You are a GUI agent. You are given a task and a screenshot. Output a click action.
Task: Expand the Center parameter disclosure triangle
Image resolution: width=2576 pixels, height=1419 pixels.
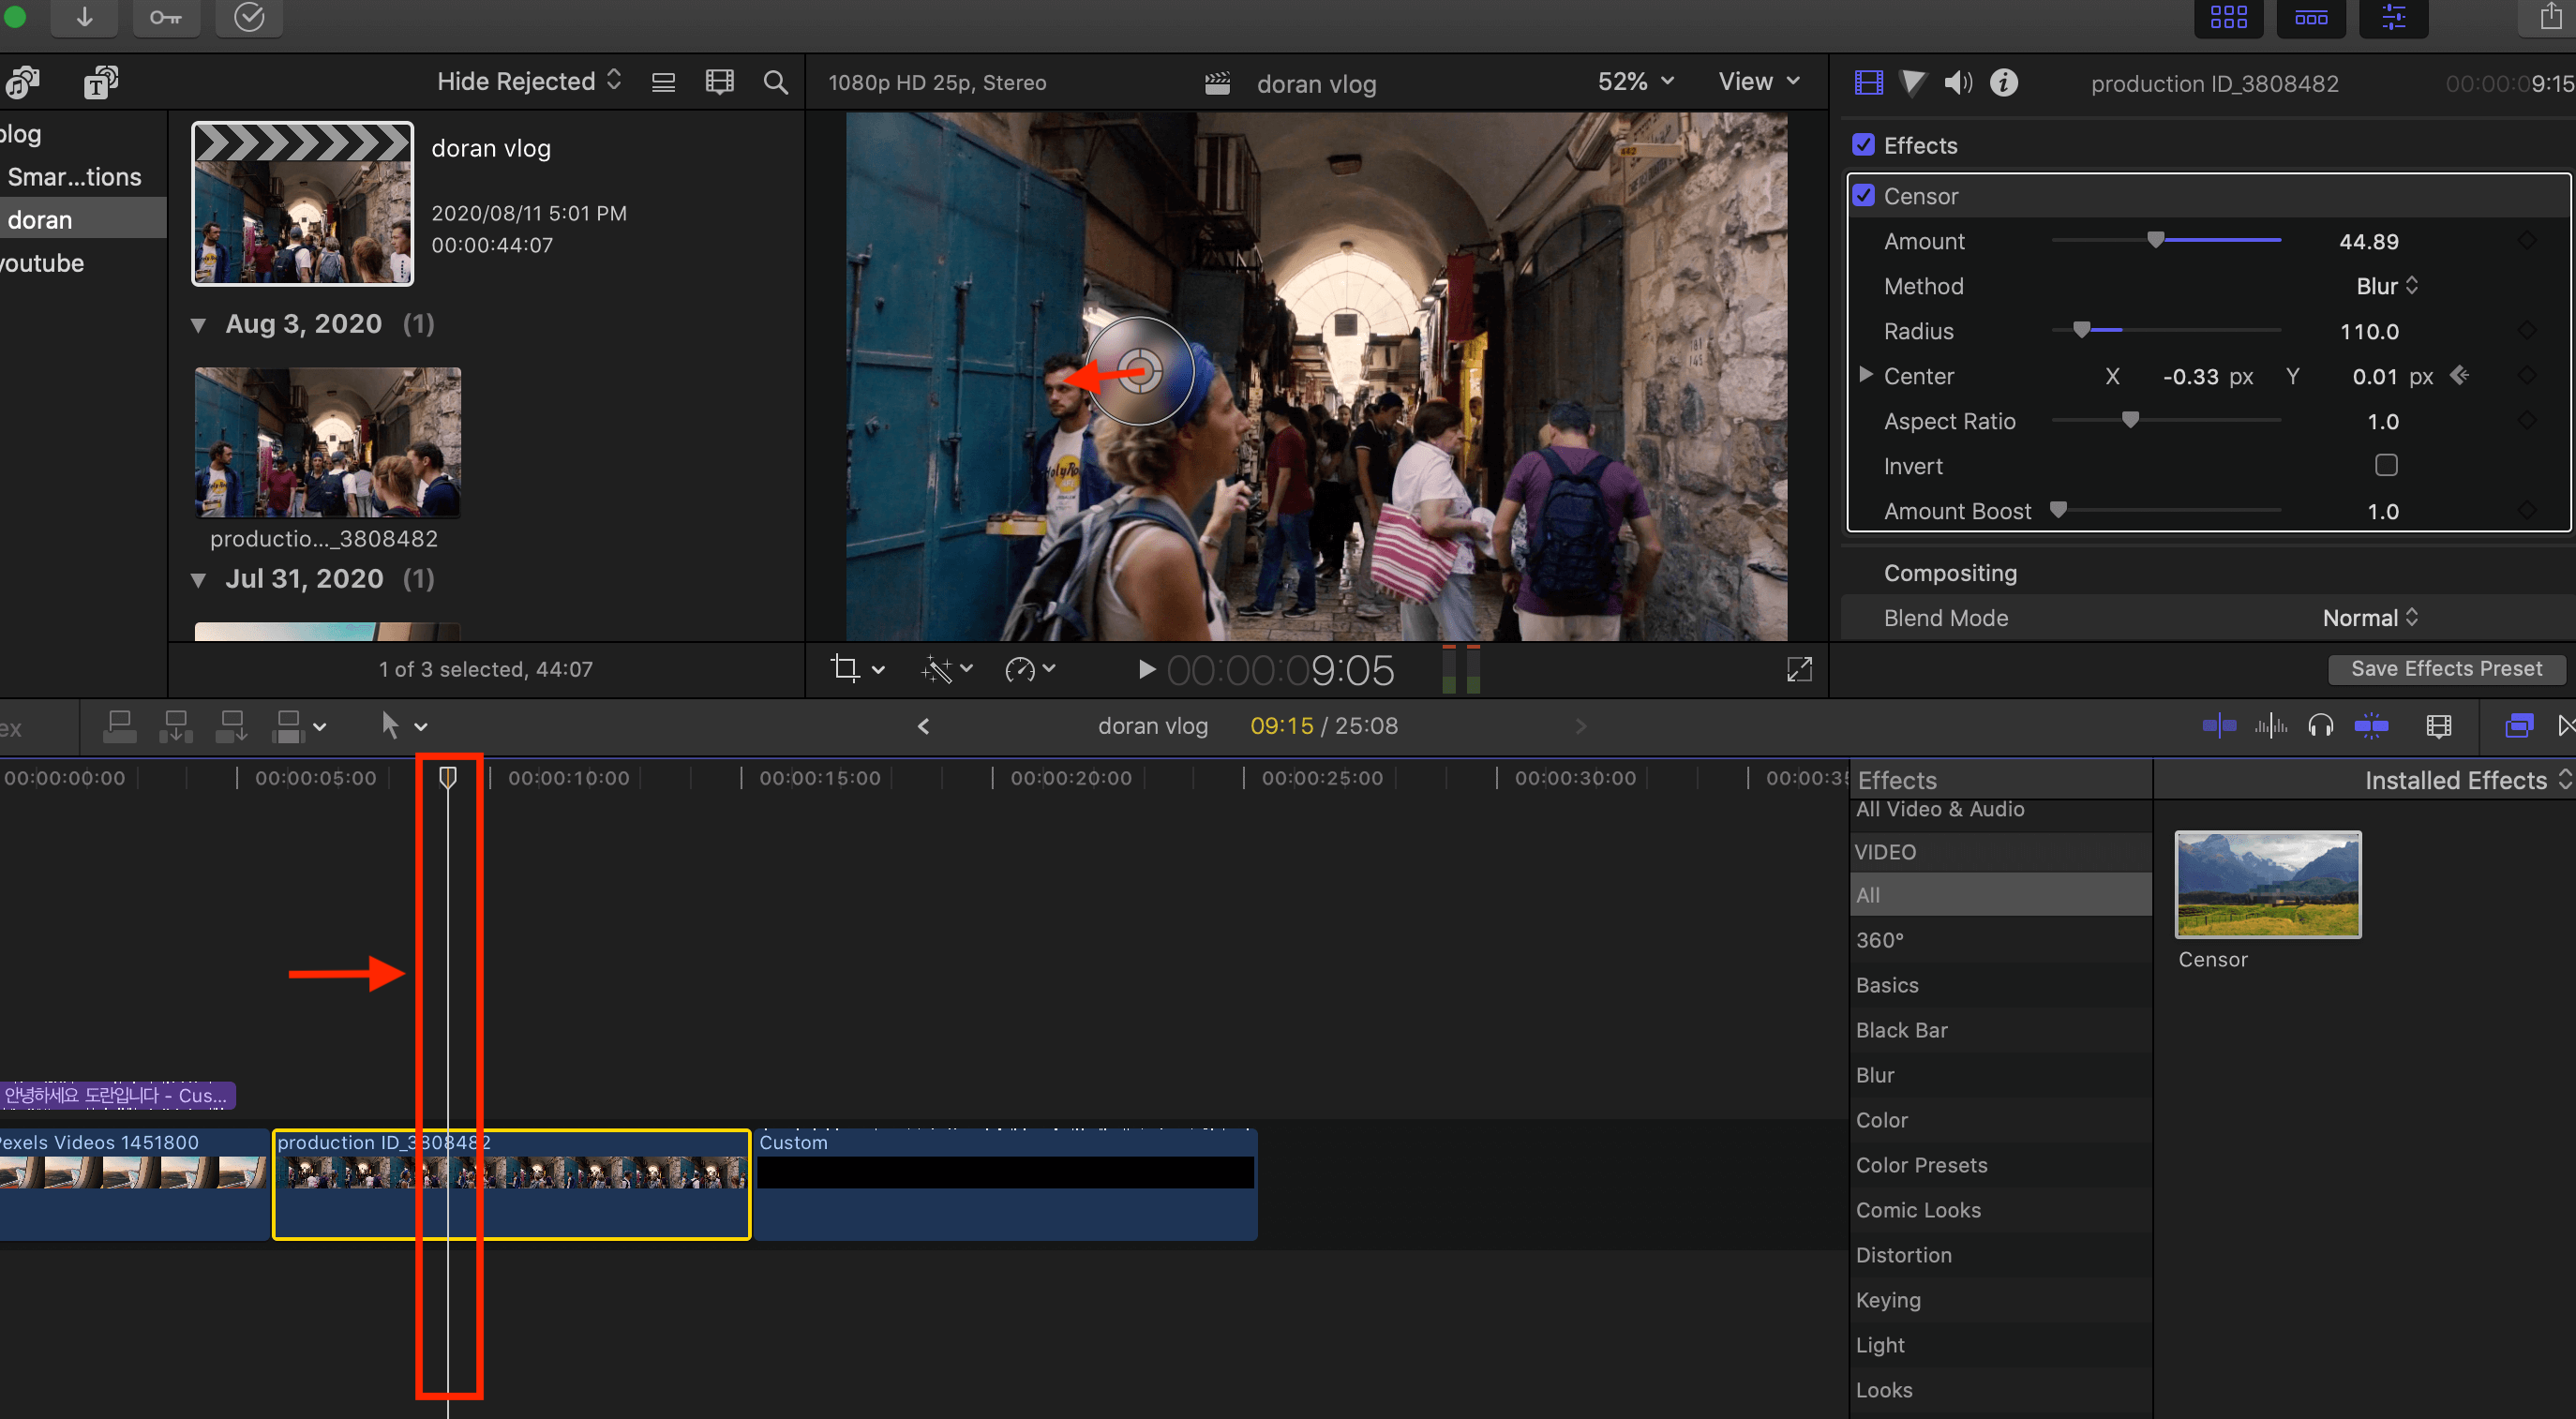pyautogui.click(x=1865, y=375)
